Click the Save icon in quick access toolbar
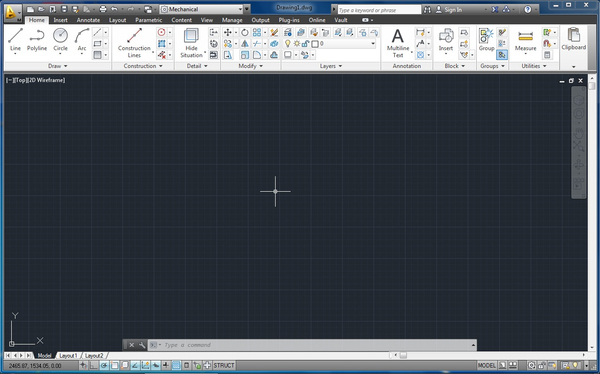The width and height of the screenshot is (600, 374). 64,9
